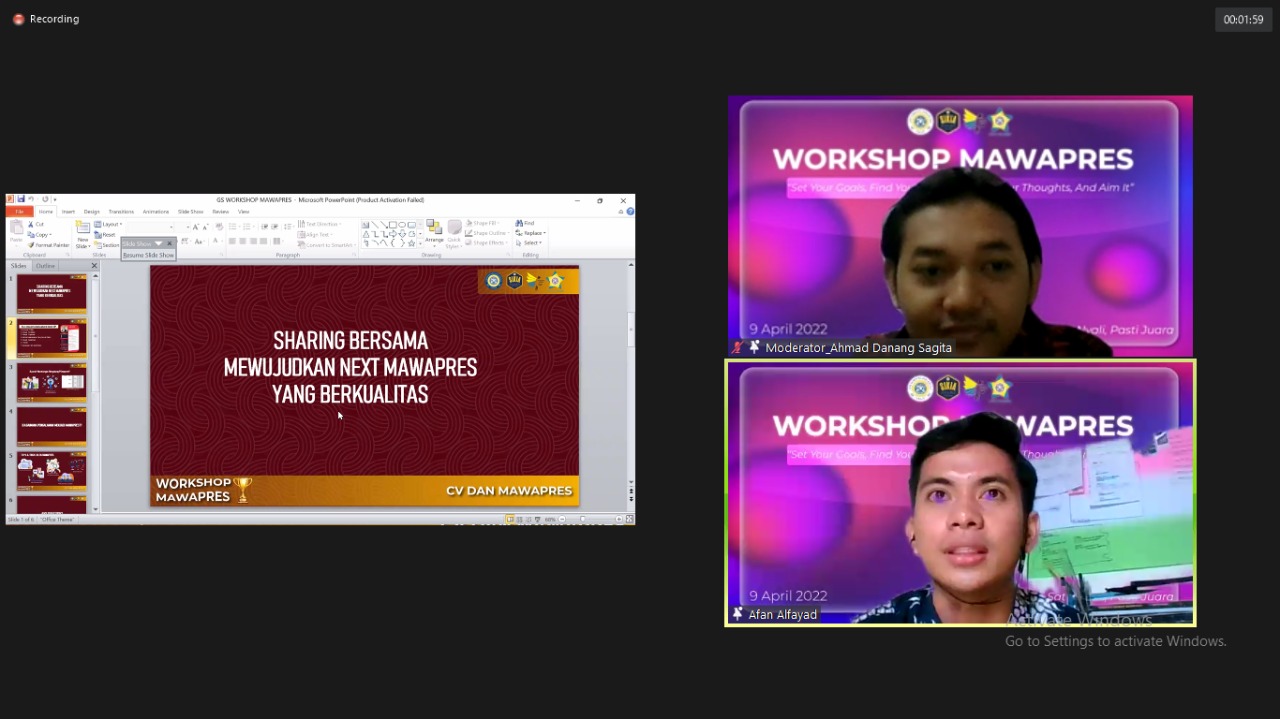Switch to the Outline pane tab

pos(46,266)
